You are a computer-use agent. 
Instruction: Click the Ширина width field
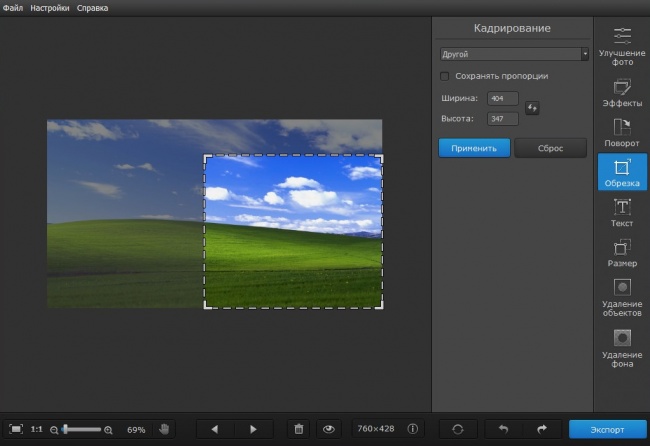502,98
